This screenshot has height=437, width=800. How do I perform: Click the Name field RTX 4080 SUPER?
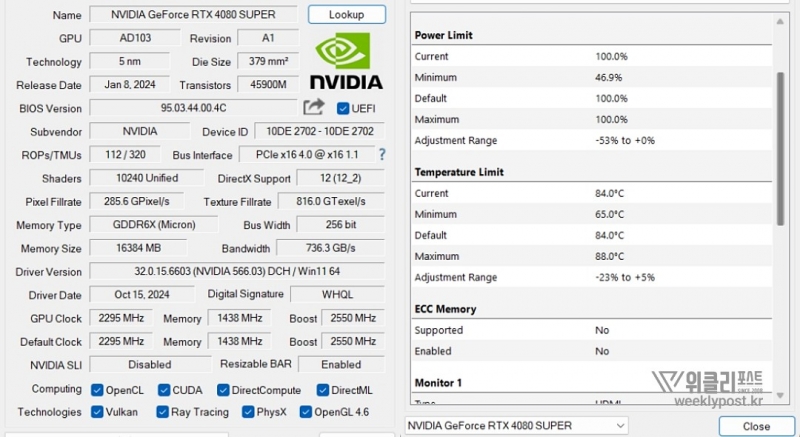[x=193, y=14]
